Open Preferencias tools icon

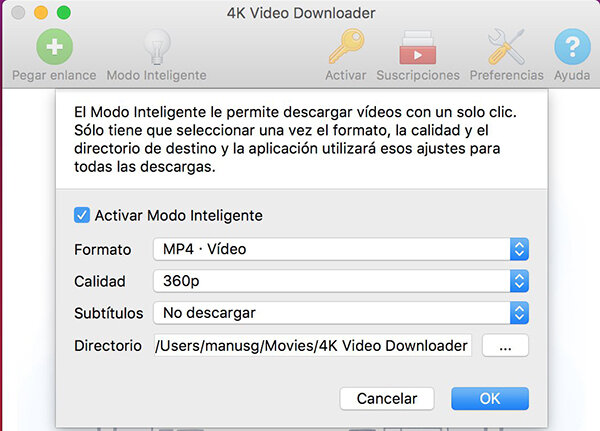pos(506,47)
